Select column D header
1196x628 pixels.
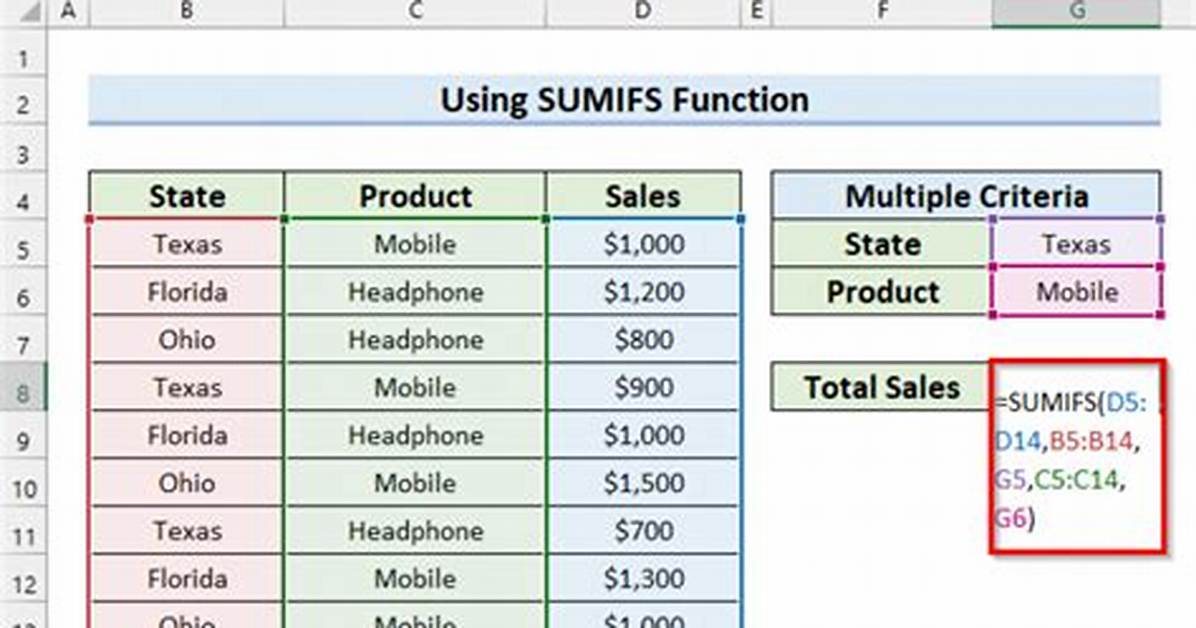(x=643, y=11)
